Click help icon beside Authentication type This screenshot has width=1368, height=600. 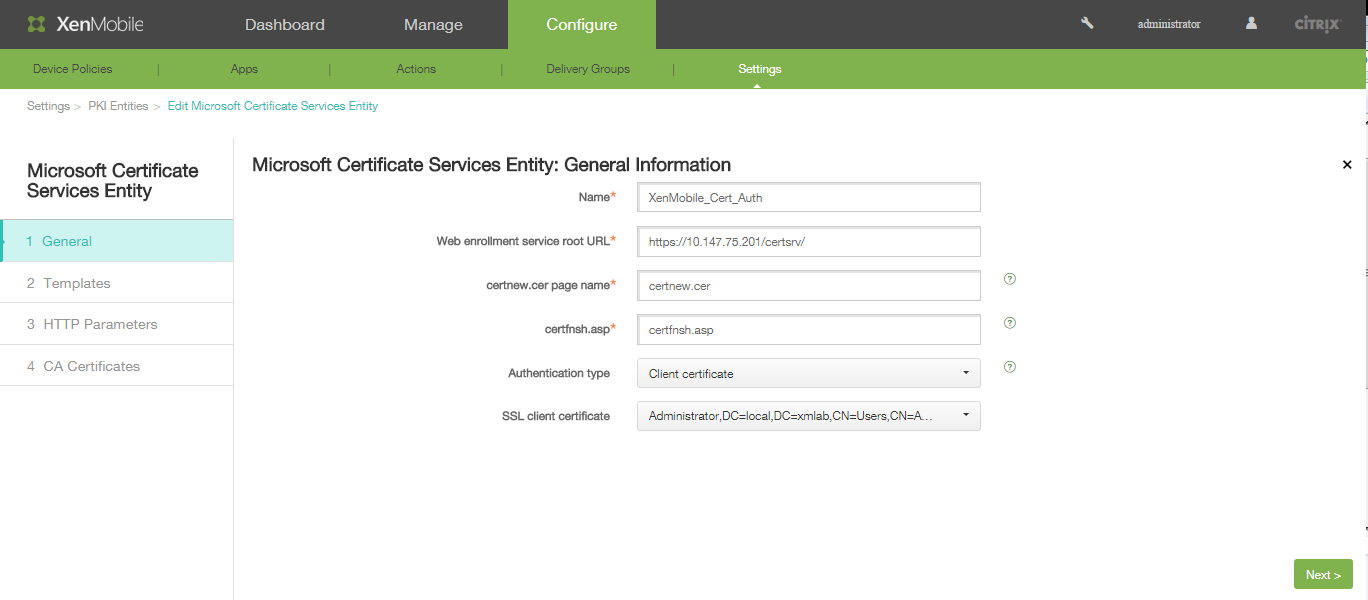1009,367
